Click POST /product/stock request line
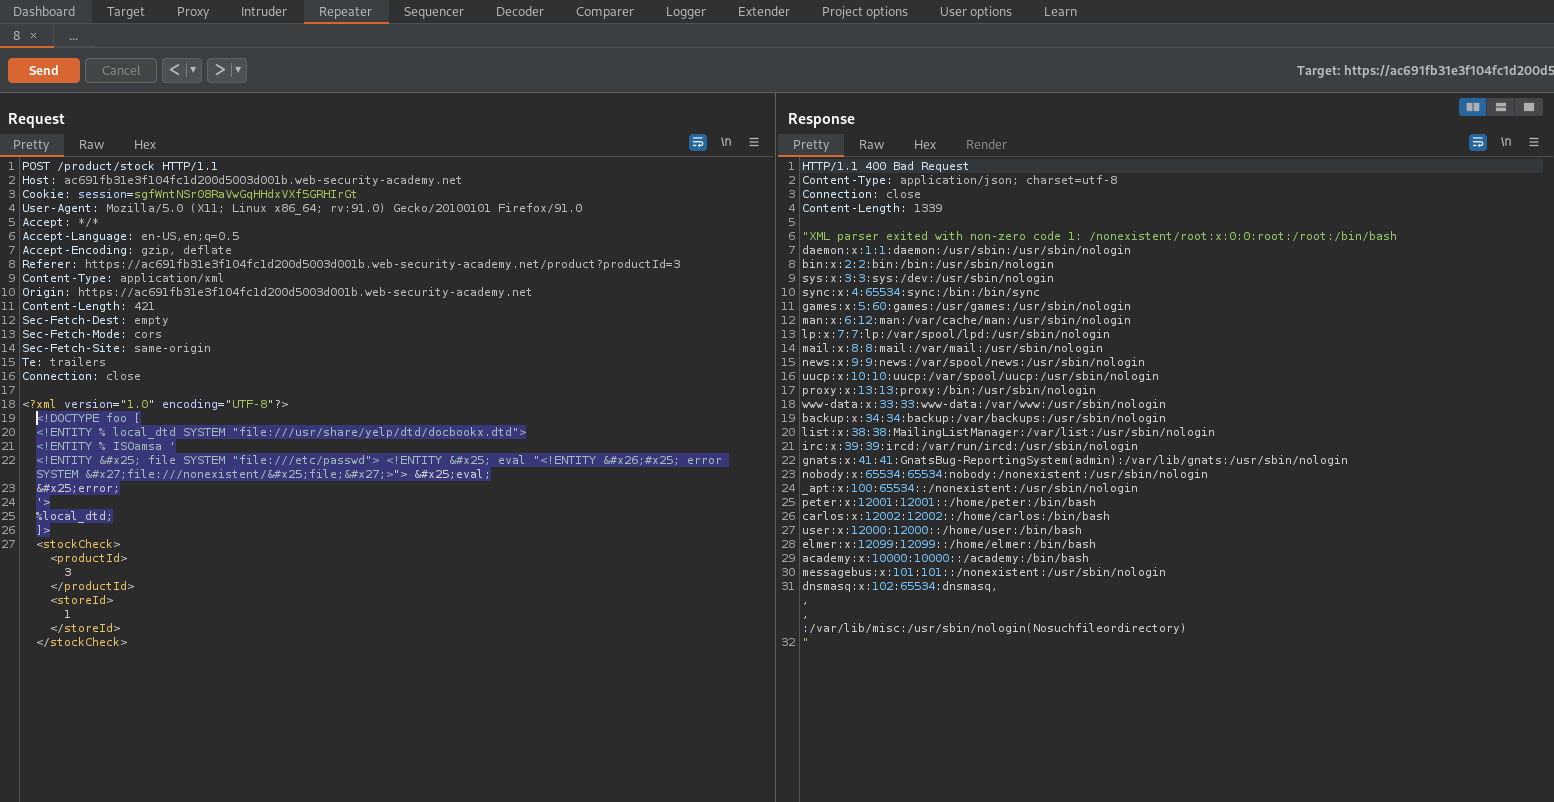 (x=120, y=166)
